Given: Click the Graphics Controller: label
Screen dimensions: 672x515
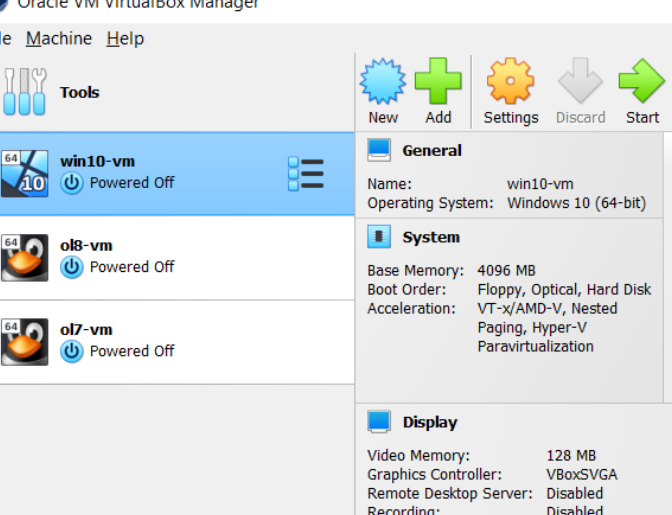Looking at the screenshot, I should point(434,474).
